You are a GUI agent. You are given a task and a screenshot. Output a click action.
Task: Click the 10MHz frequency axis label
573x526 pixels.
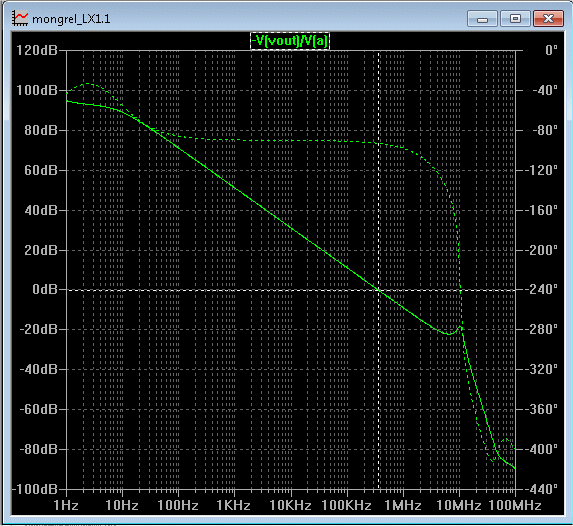(459, 505)
